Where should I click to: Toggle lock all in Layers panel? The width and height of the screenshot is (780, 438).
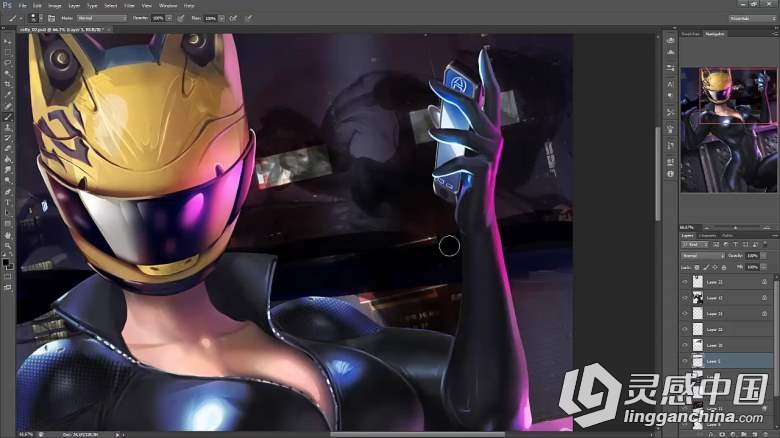tap(724, 267)
